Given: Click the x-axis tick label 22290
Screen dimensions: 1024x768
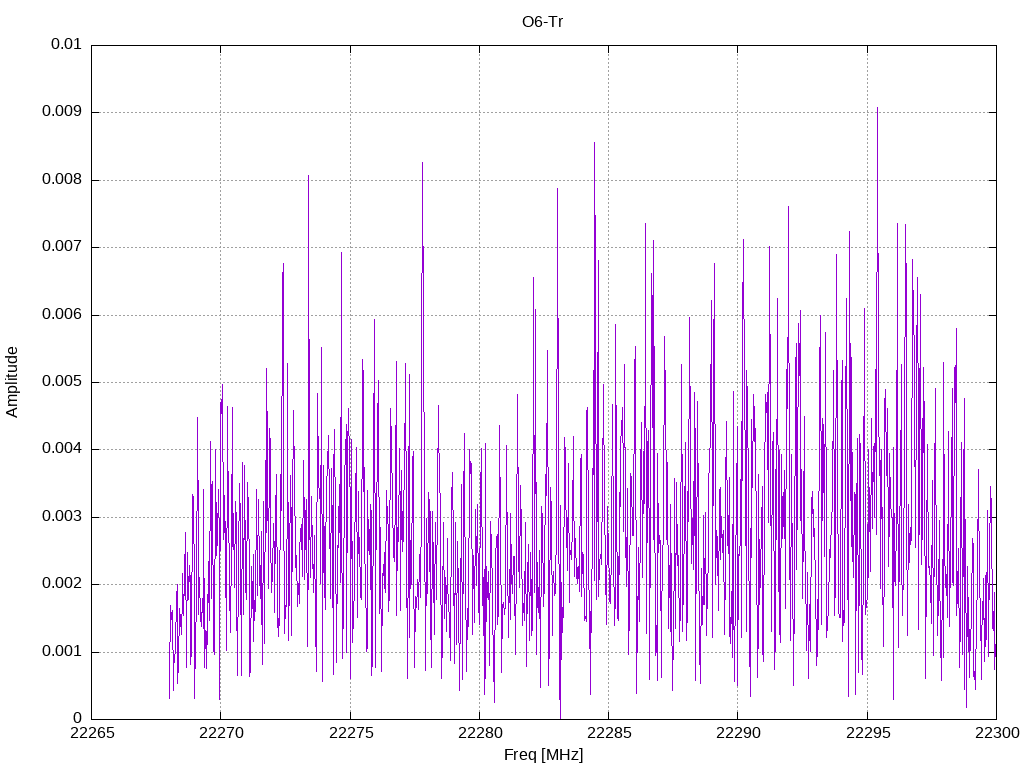Looking at the screenshot, I should (x=739, y=733).
